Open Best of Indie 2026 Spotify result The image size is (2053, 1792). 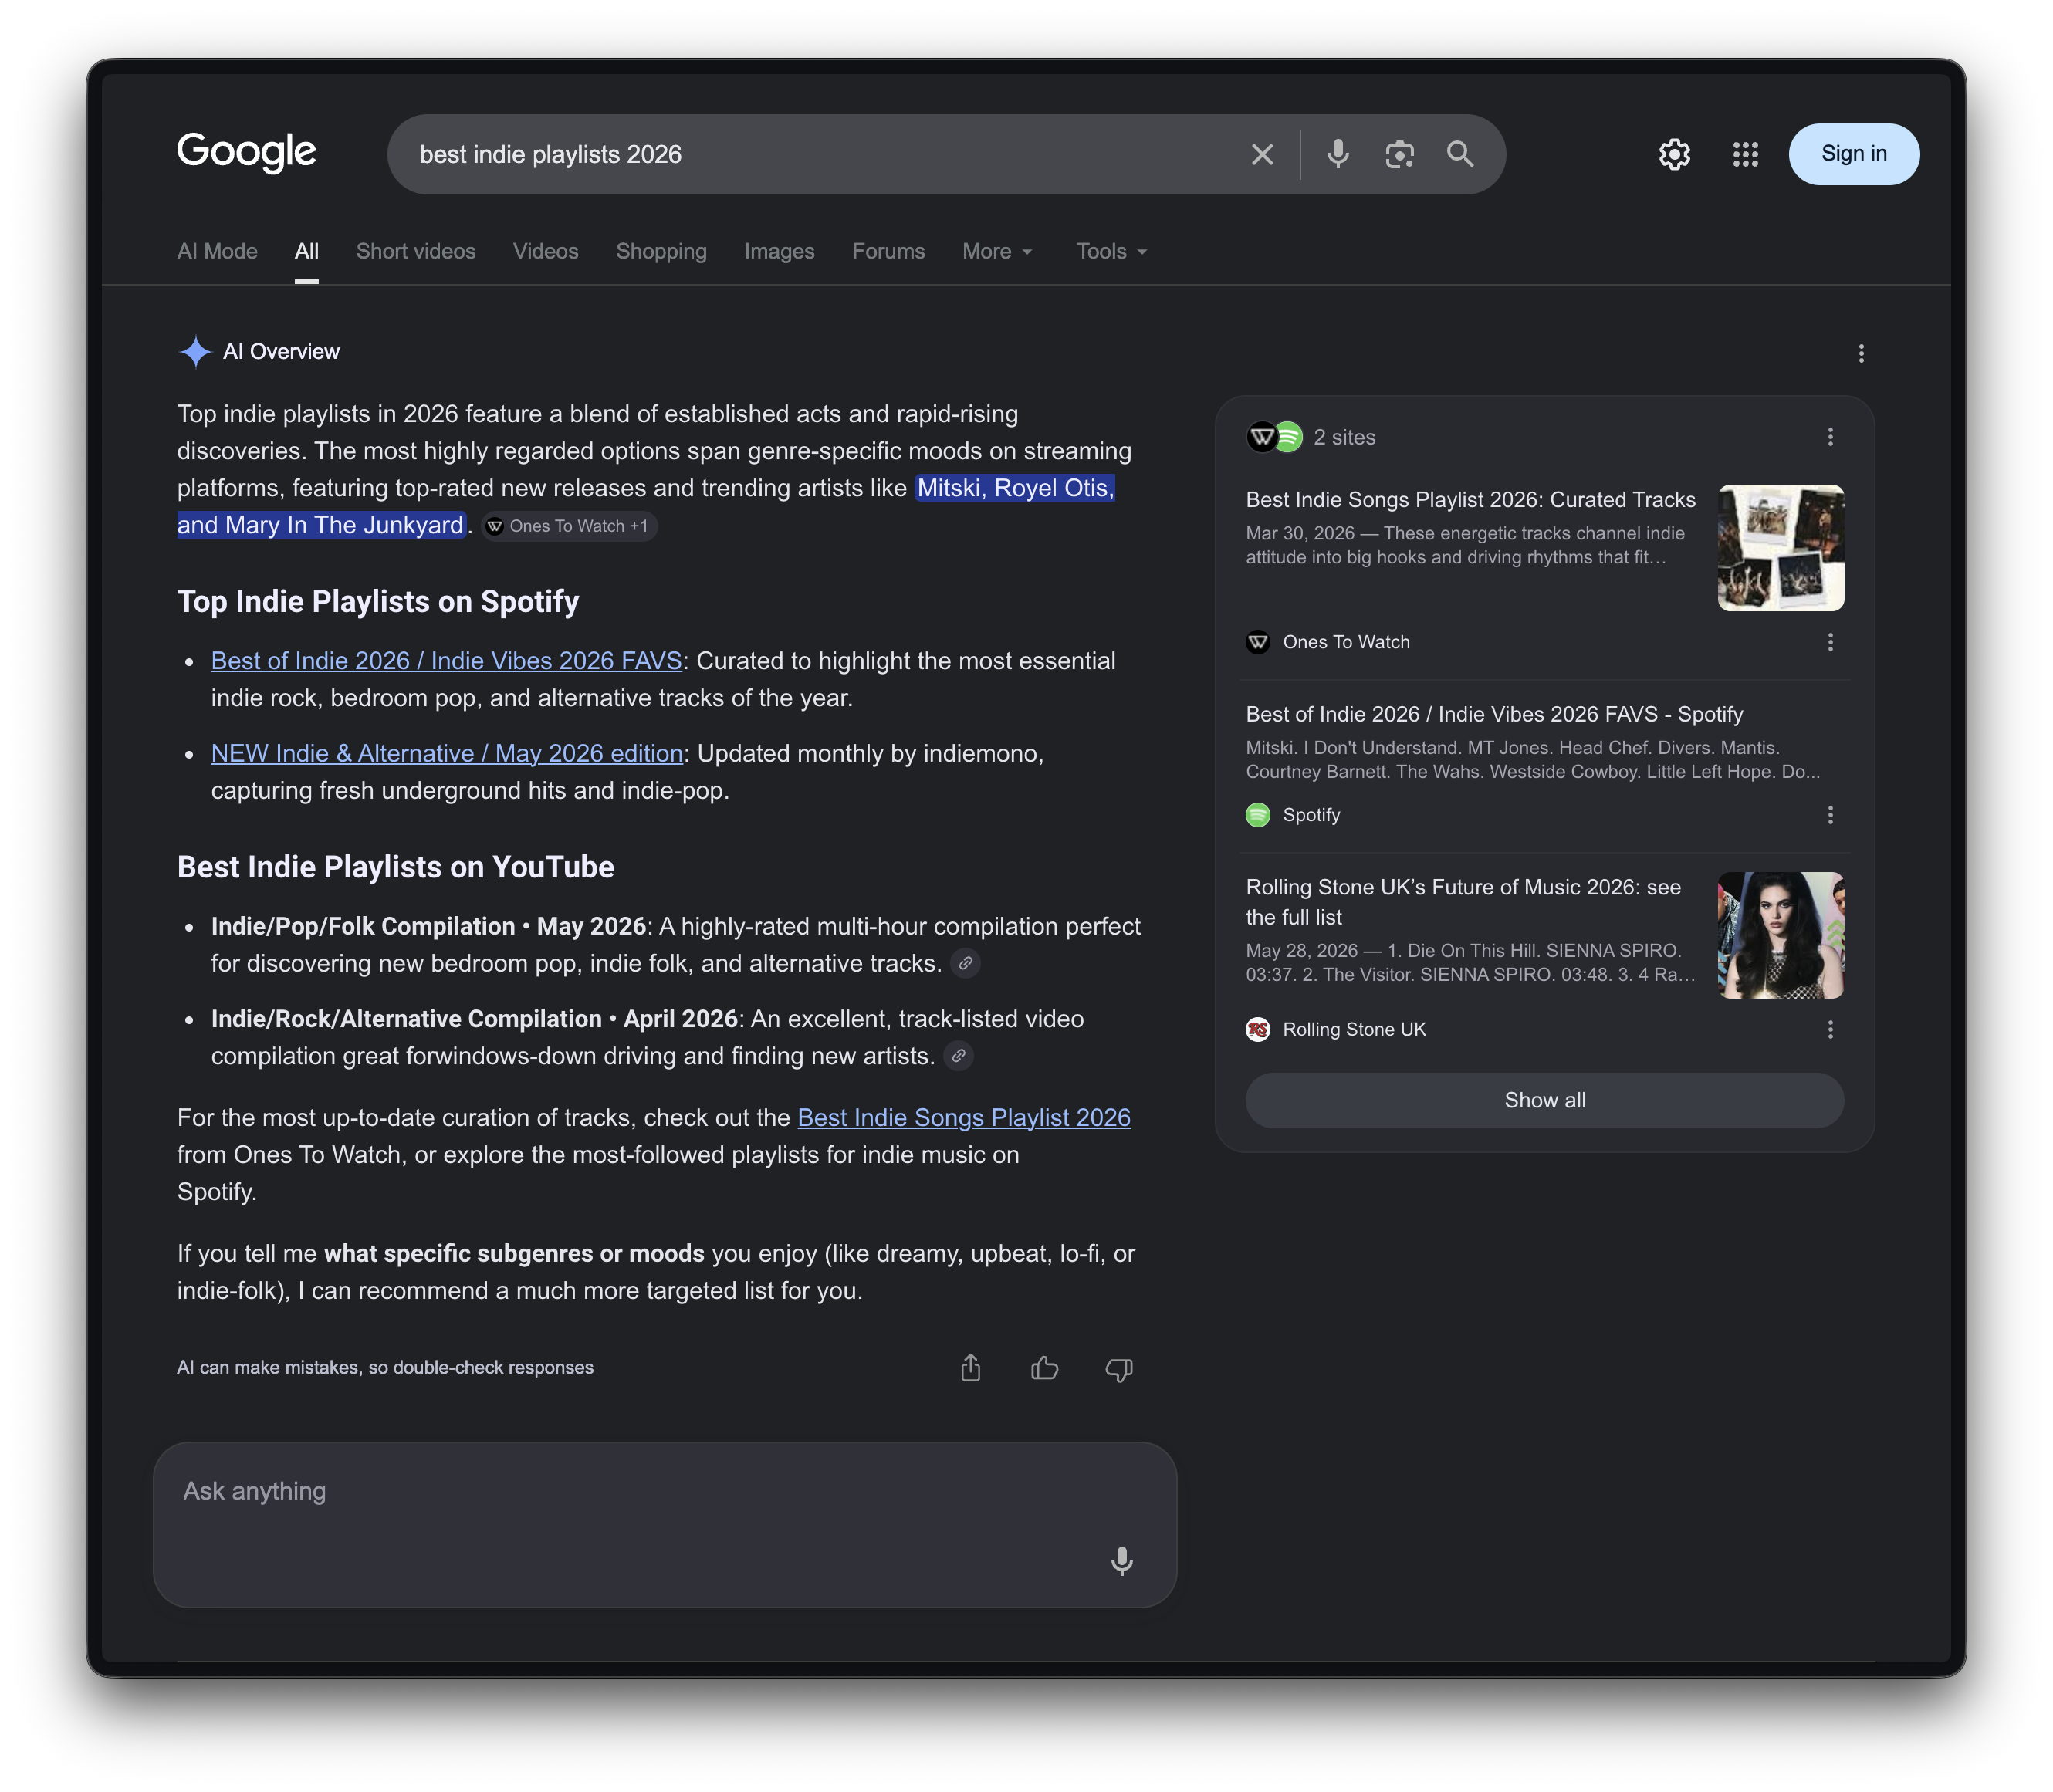1494,714
